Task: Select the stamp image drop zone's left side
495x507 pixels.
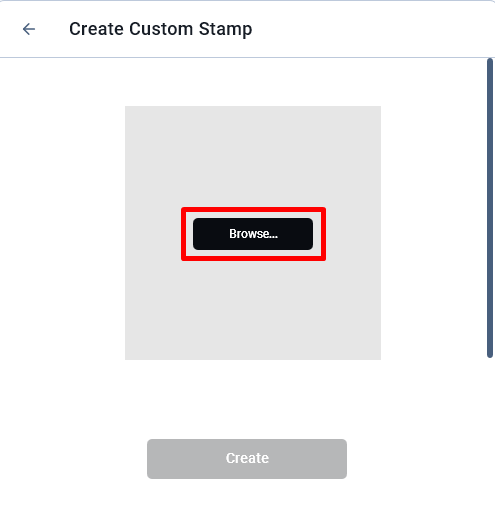Action: click(153, 233)
